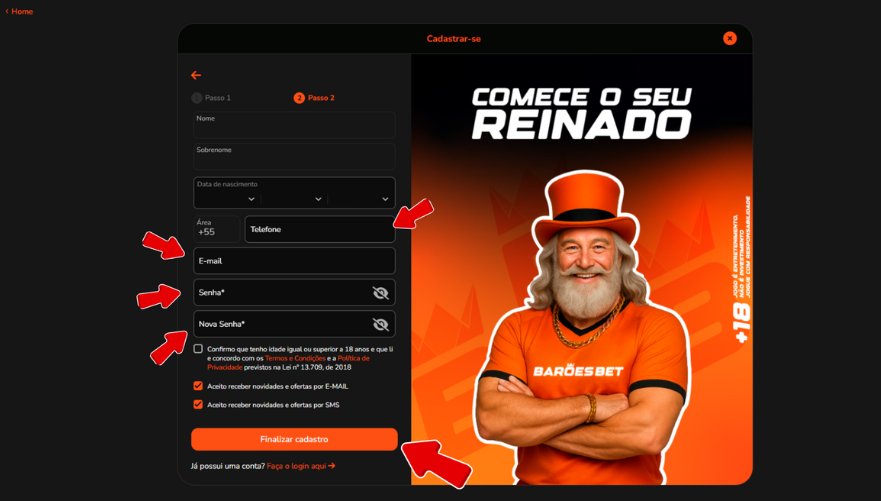Screen dimensions: 881x501
Task: Close the Cadastrar-se dialog with the X
Action: pos(729,38)
